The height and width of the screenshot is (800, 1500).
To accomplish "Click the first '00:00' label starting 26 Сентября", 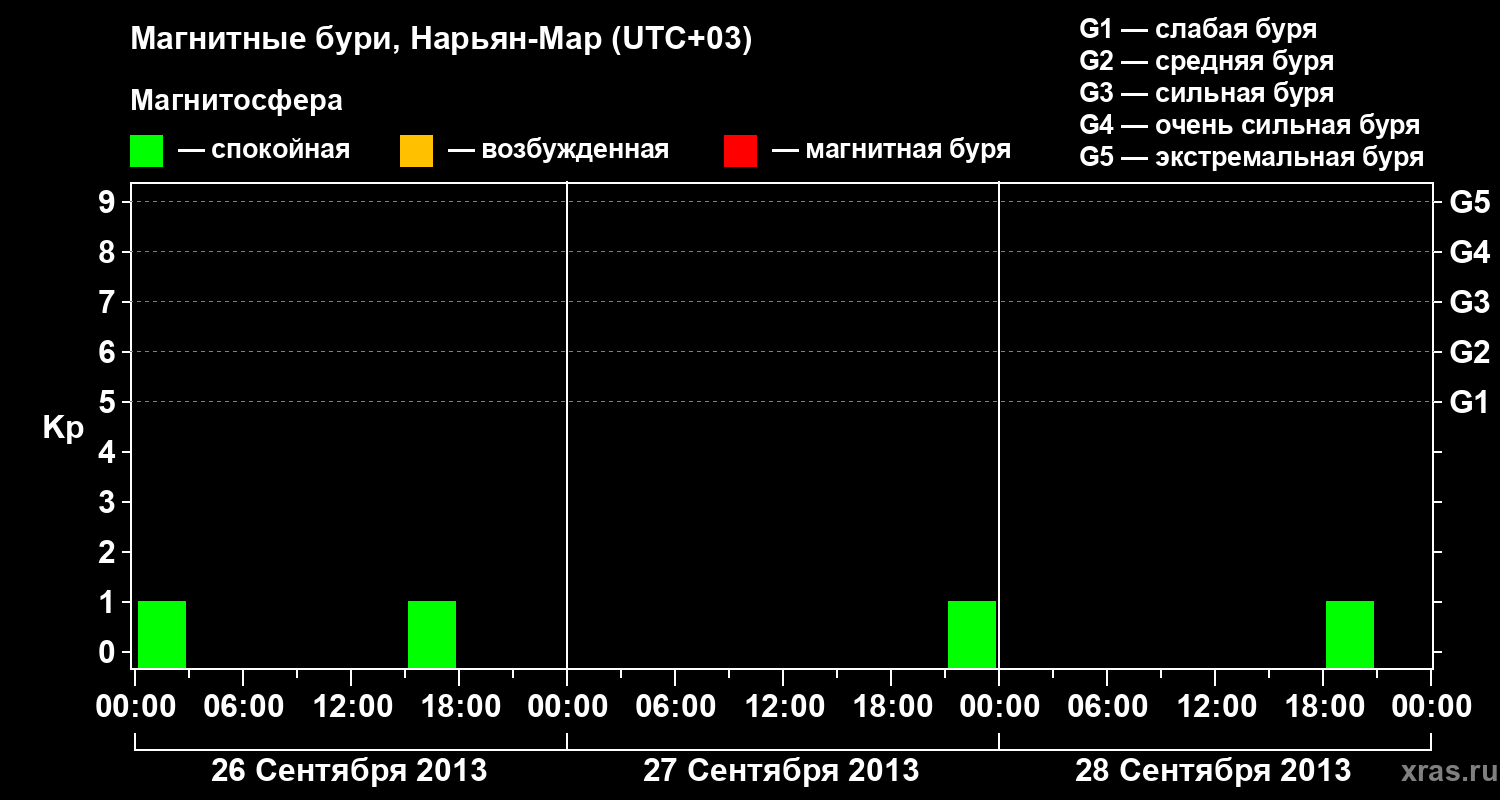I will point(135,706).
